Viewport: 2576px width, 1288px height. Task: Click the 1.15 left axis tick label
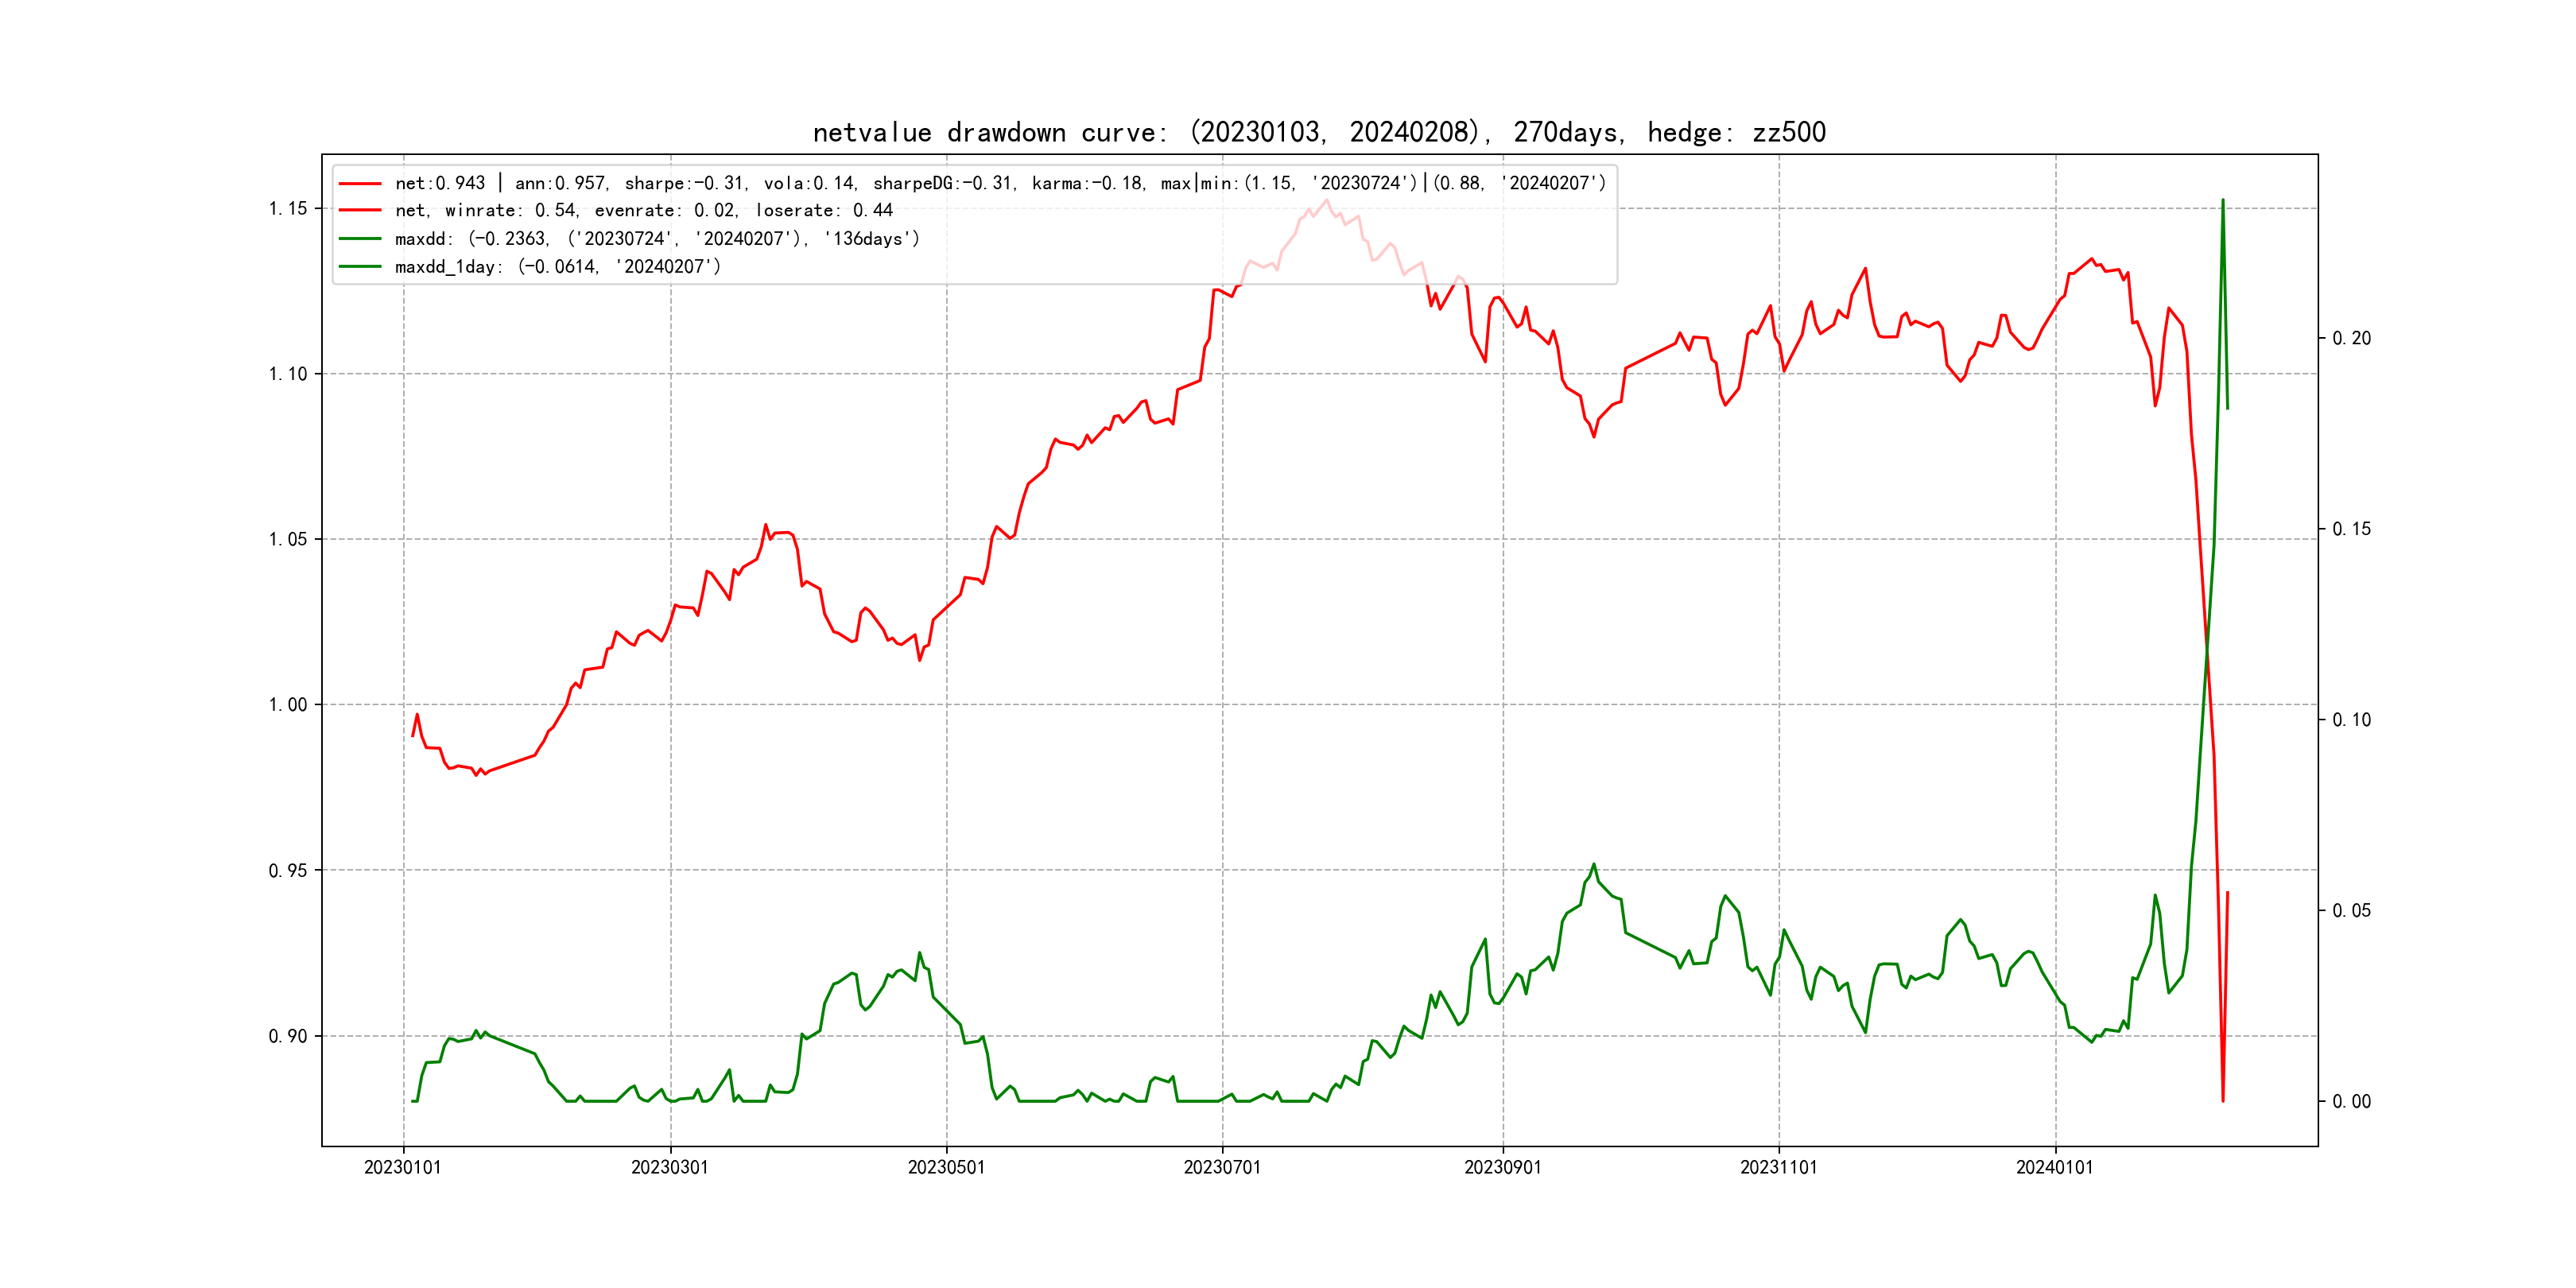(288, 209)
